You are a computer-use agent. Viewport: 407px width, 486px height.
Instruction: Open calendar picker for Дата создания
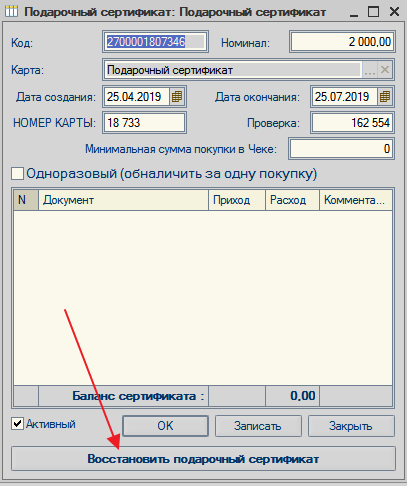coord(177,97)
